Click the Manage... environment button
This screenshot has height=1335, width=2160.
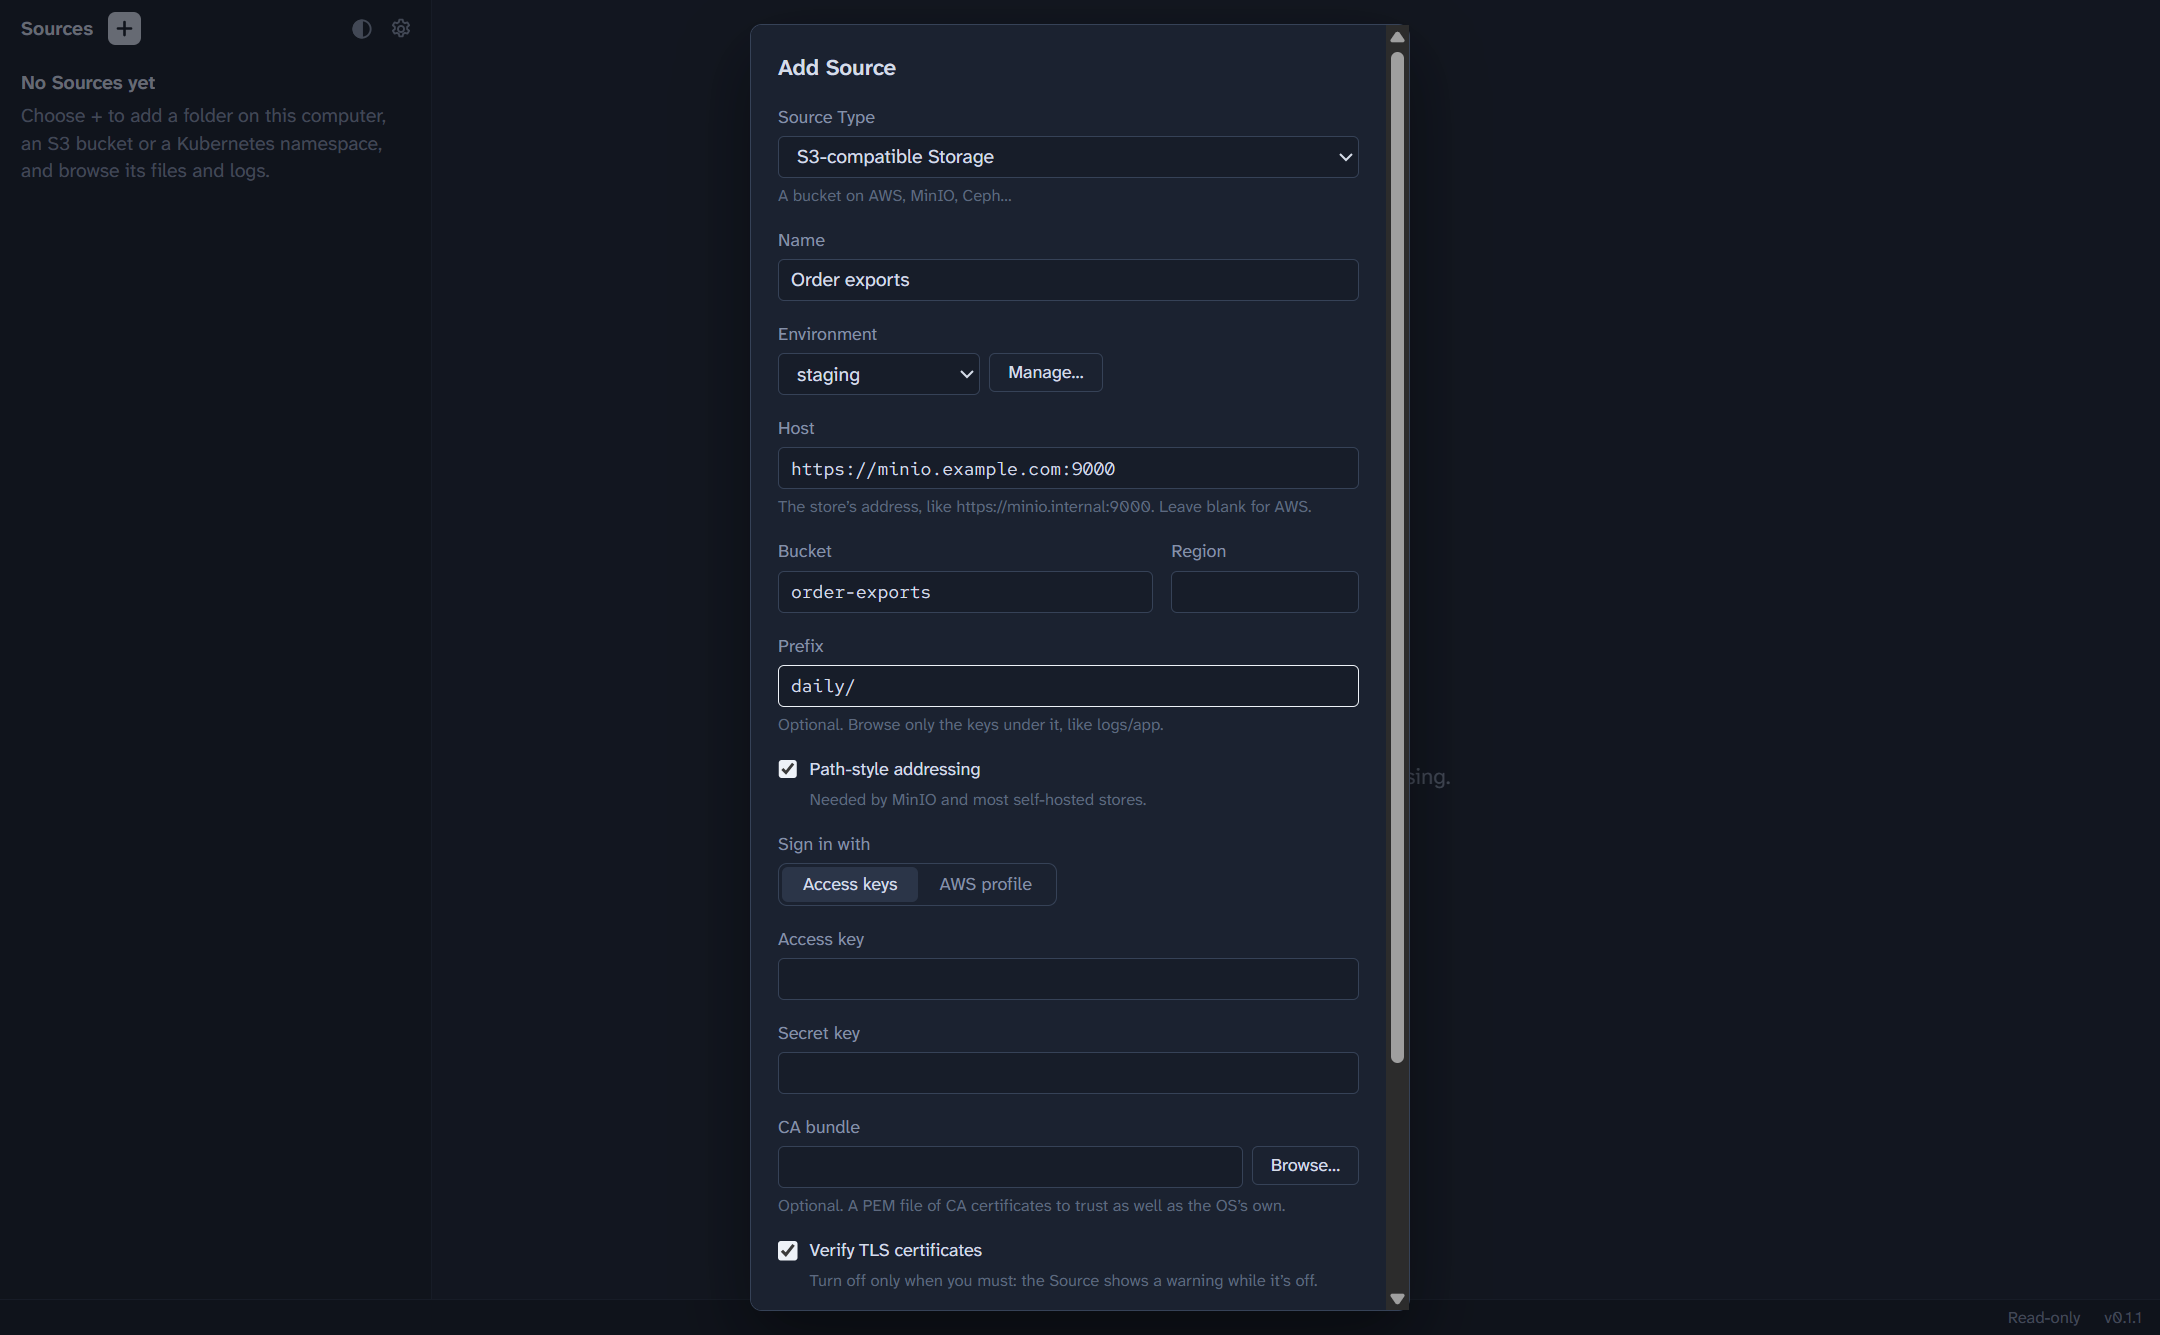(1045, 372)
